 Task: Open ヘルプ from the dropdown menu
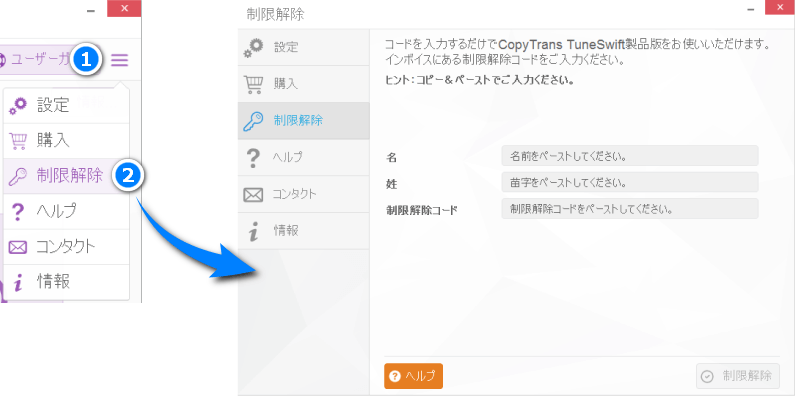[66, 211]
